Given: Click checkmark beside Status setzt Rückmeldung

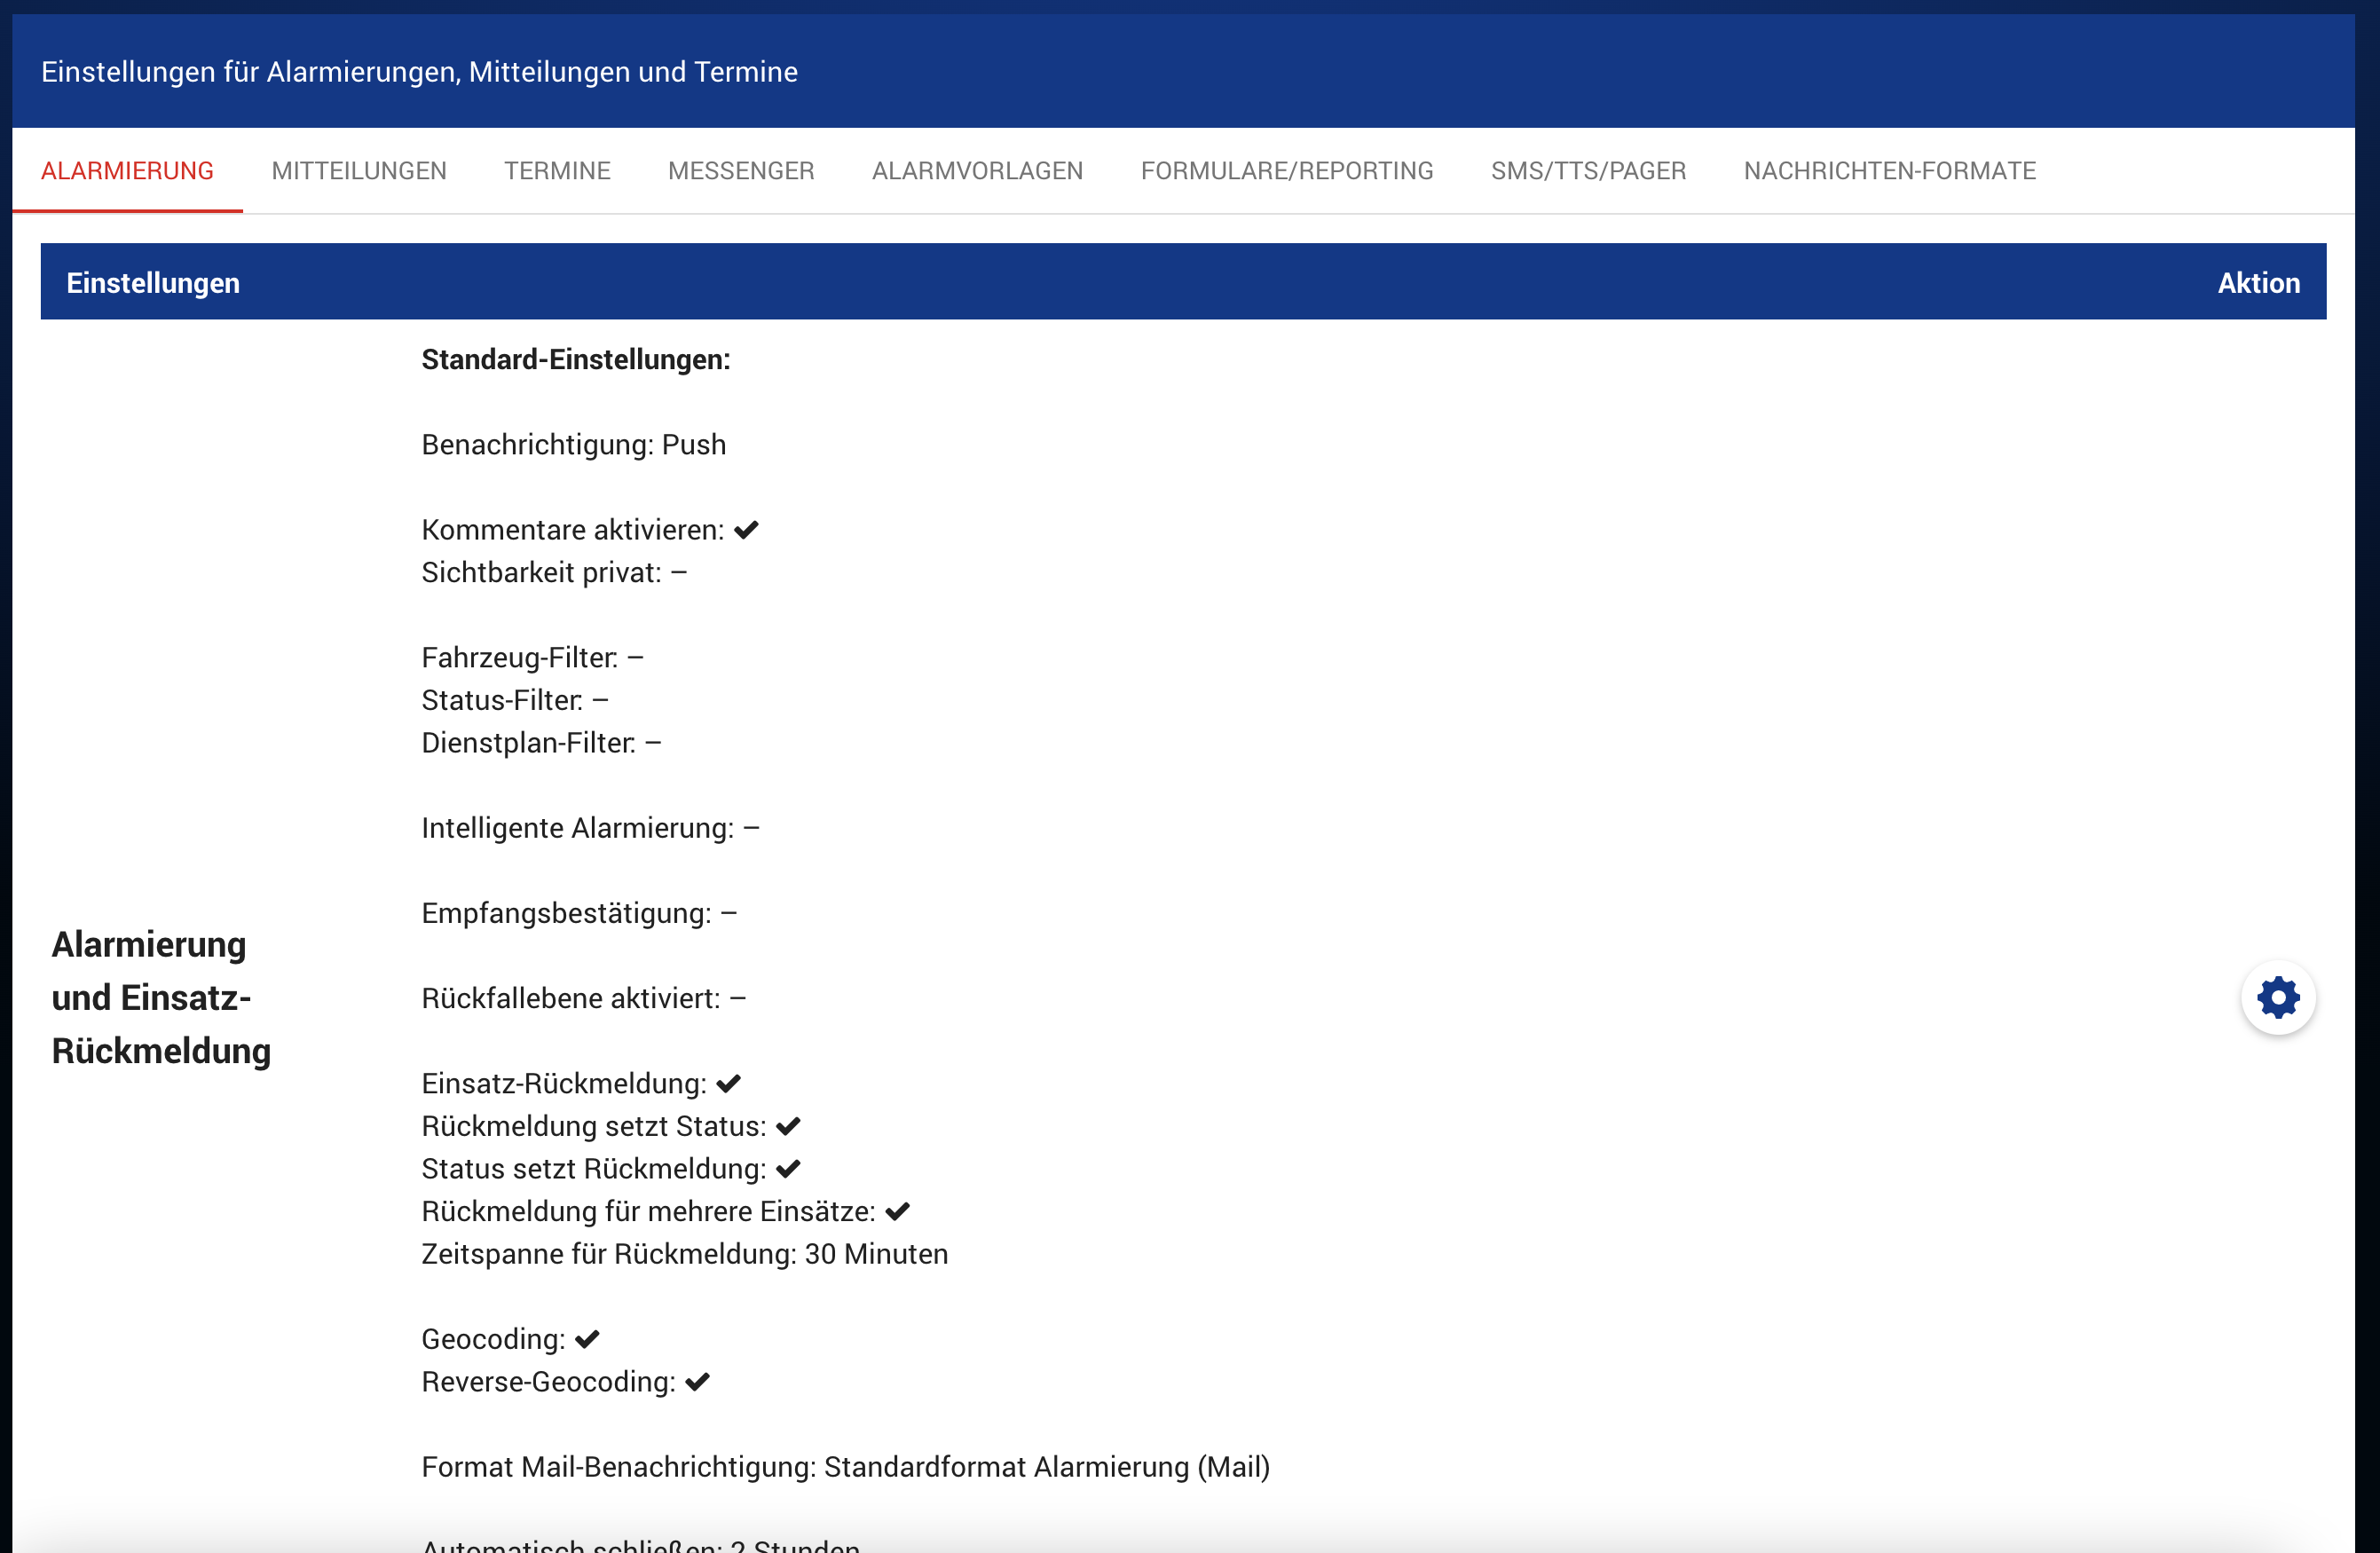Looking at the screenshot, I should [788, 1168].
